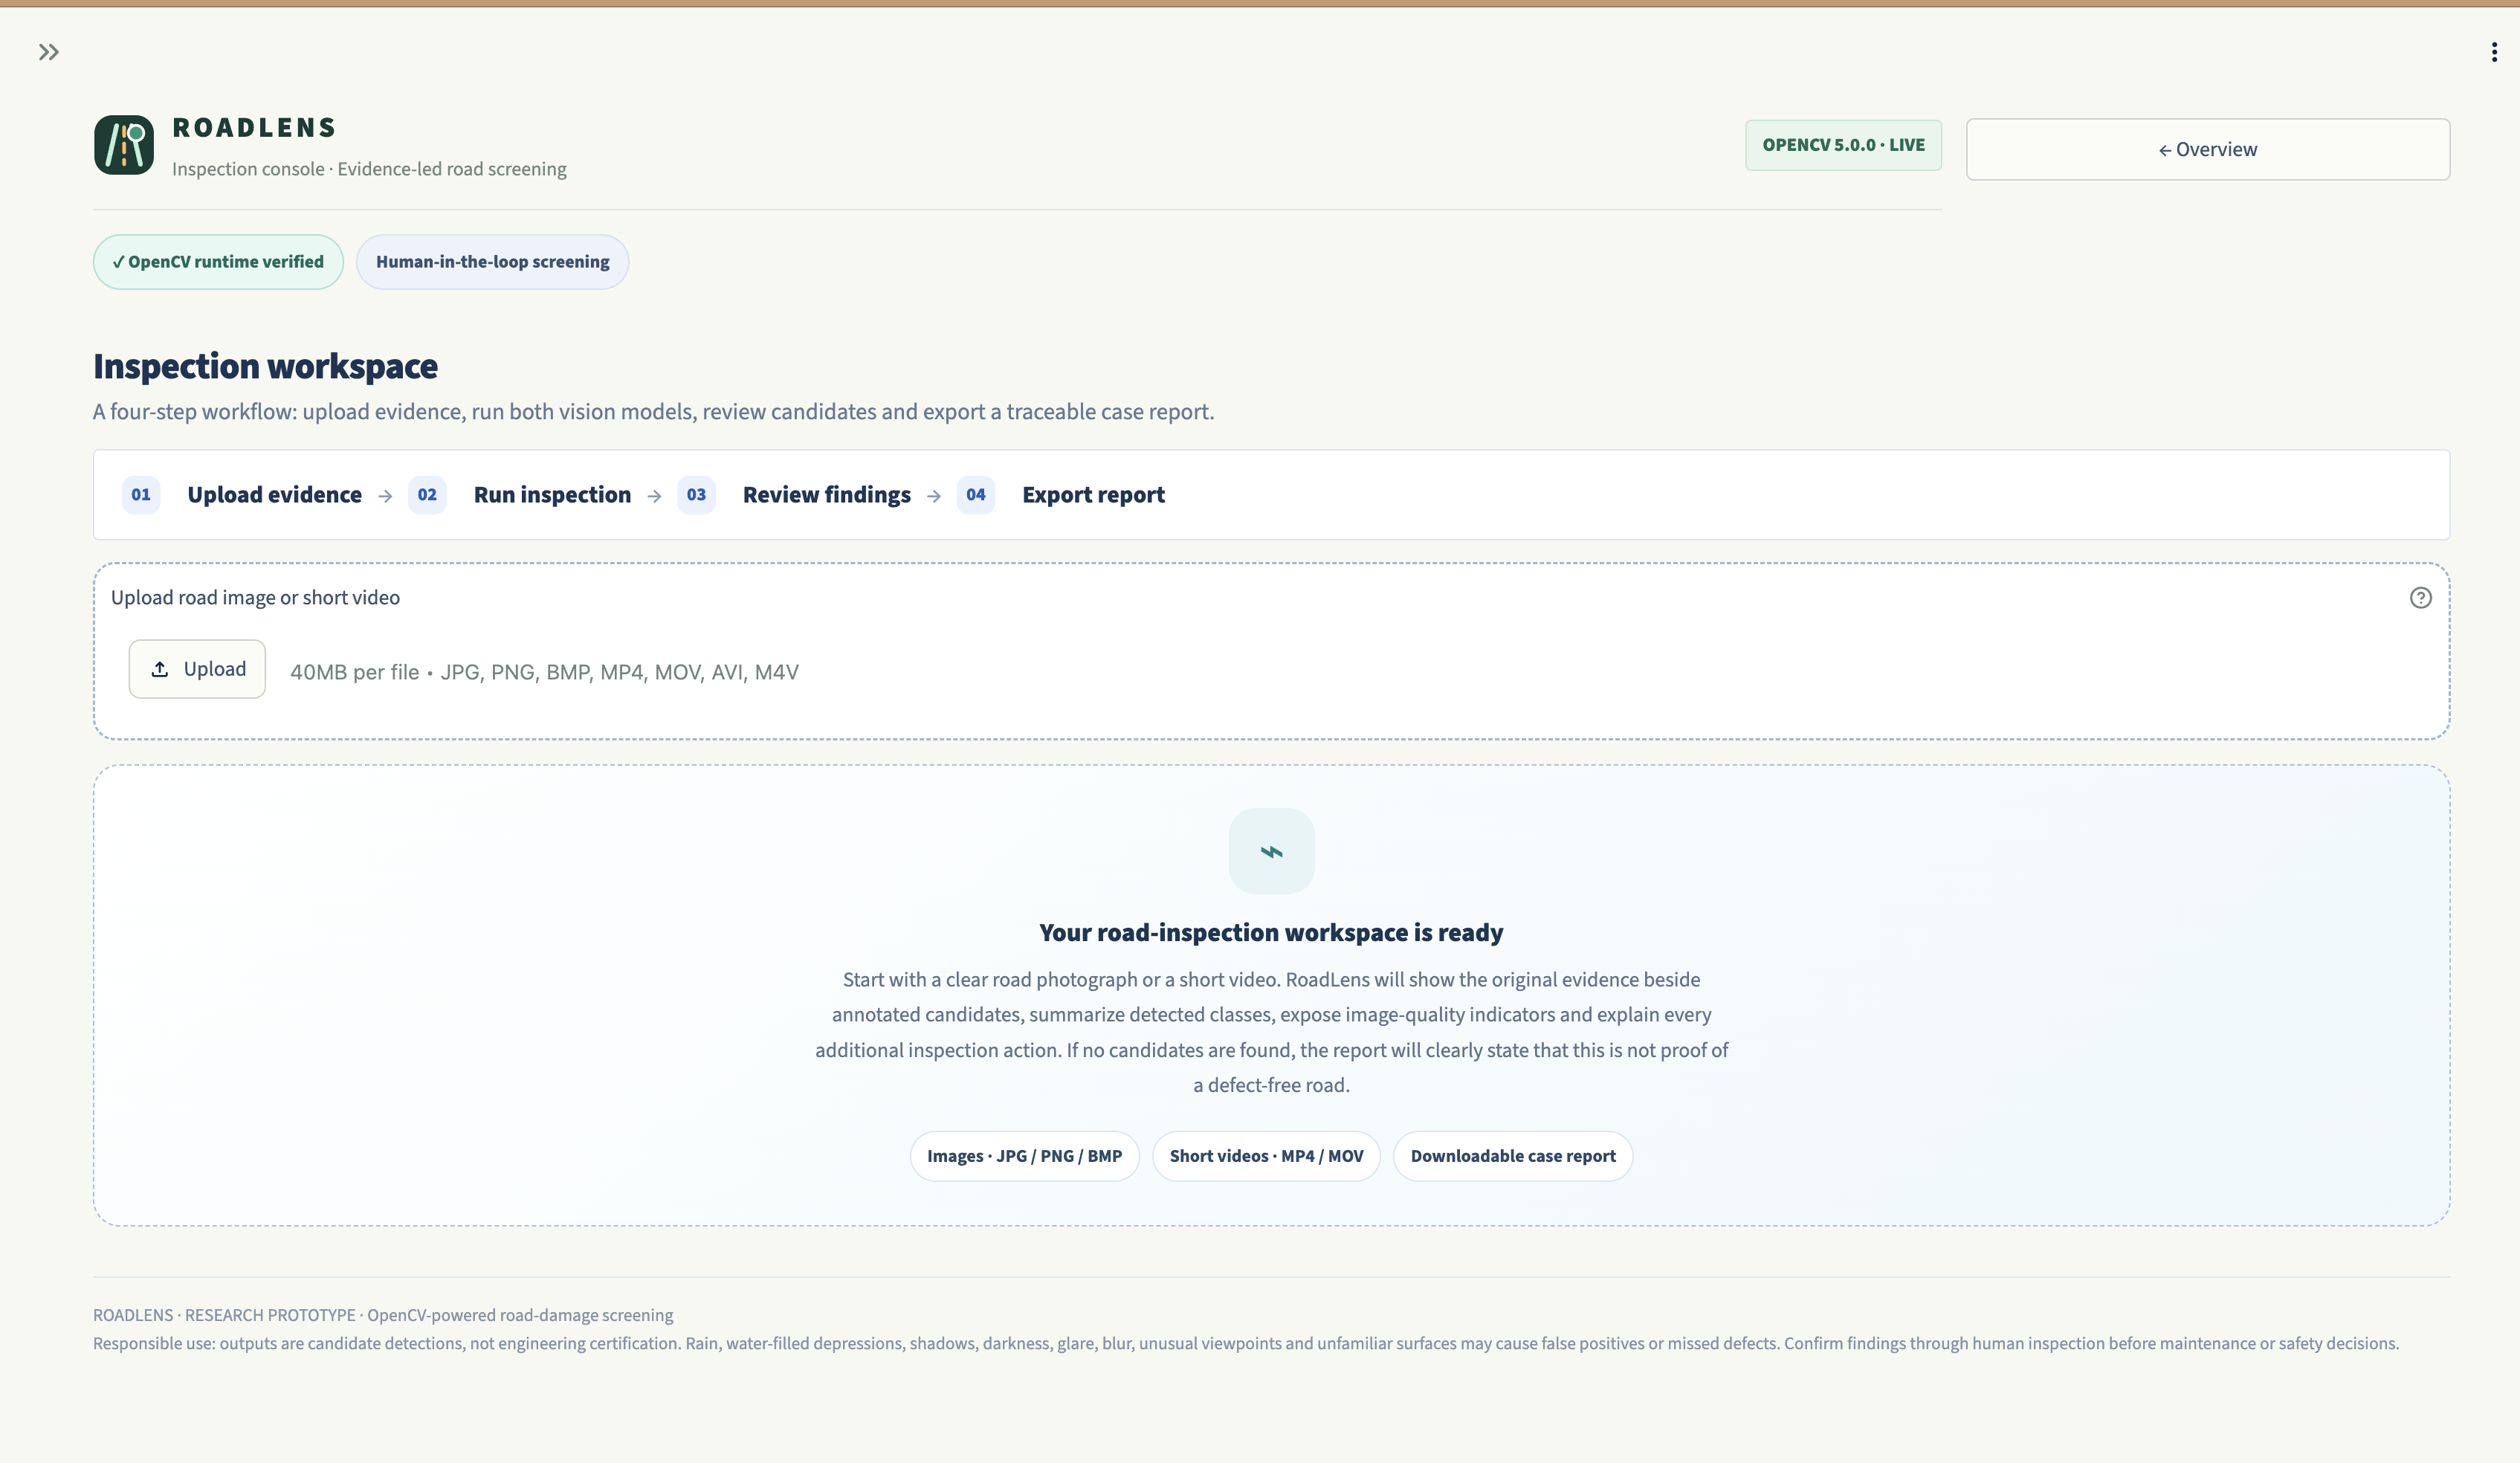Click the ROADLENS title text
Viewport: 2520px width, 1463px height.
(254, 128)
